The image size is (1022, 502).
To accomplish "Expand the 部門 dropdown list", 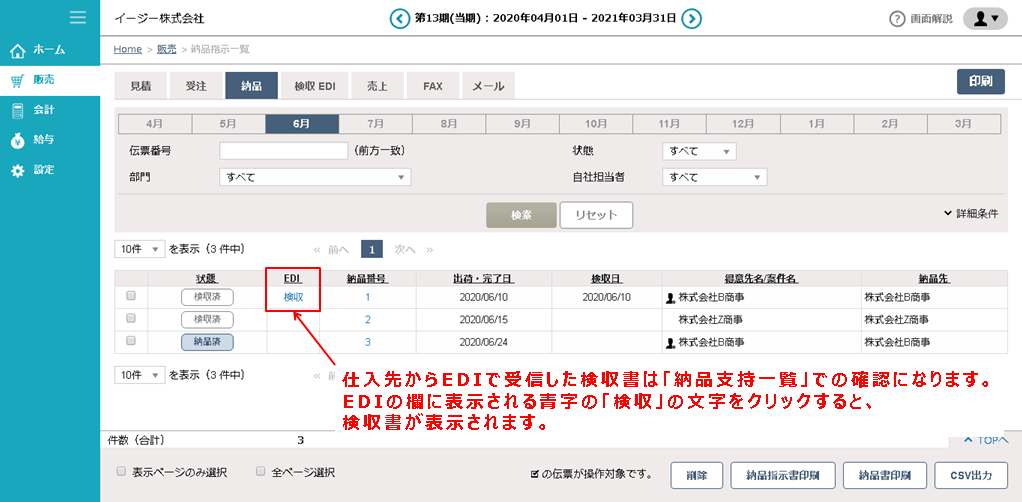I will pos(315,177).
